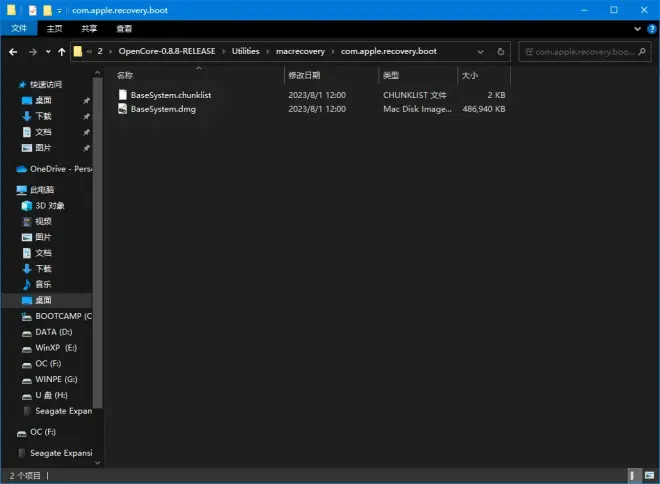Image resolution: width=660 pixels, height=484 pixels.
Task: Open the 3D 对象 folder
Action: click(x=49, y=206)
